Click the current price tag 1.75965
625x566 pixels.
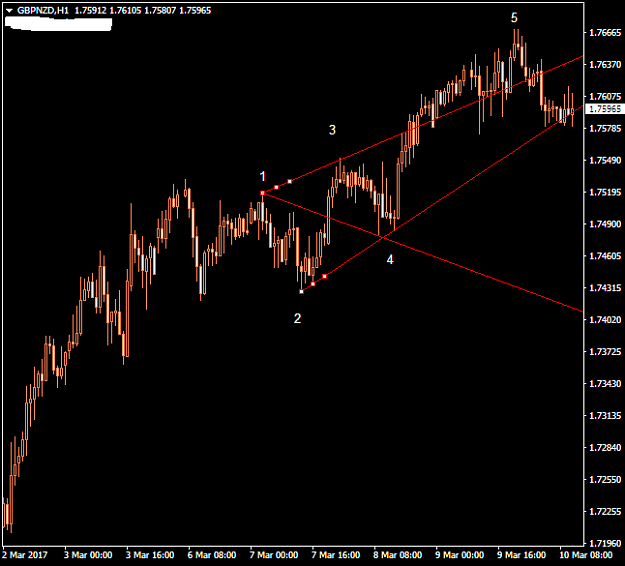(x=605, y=109)
